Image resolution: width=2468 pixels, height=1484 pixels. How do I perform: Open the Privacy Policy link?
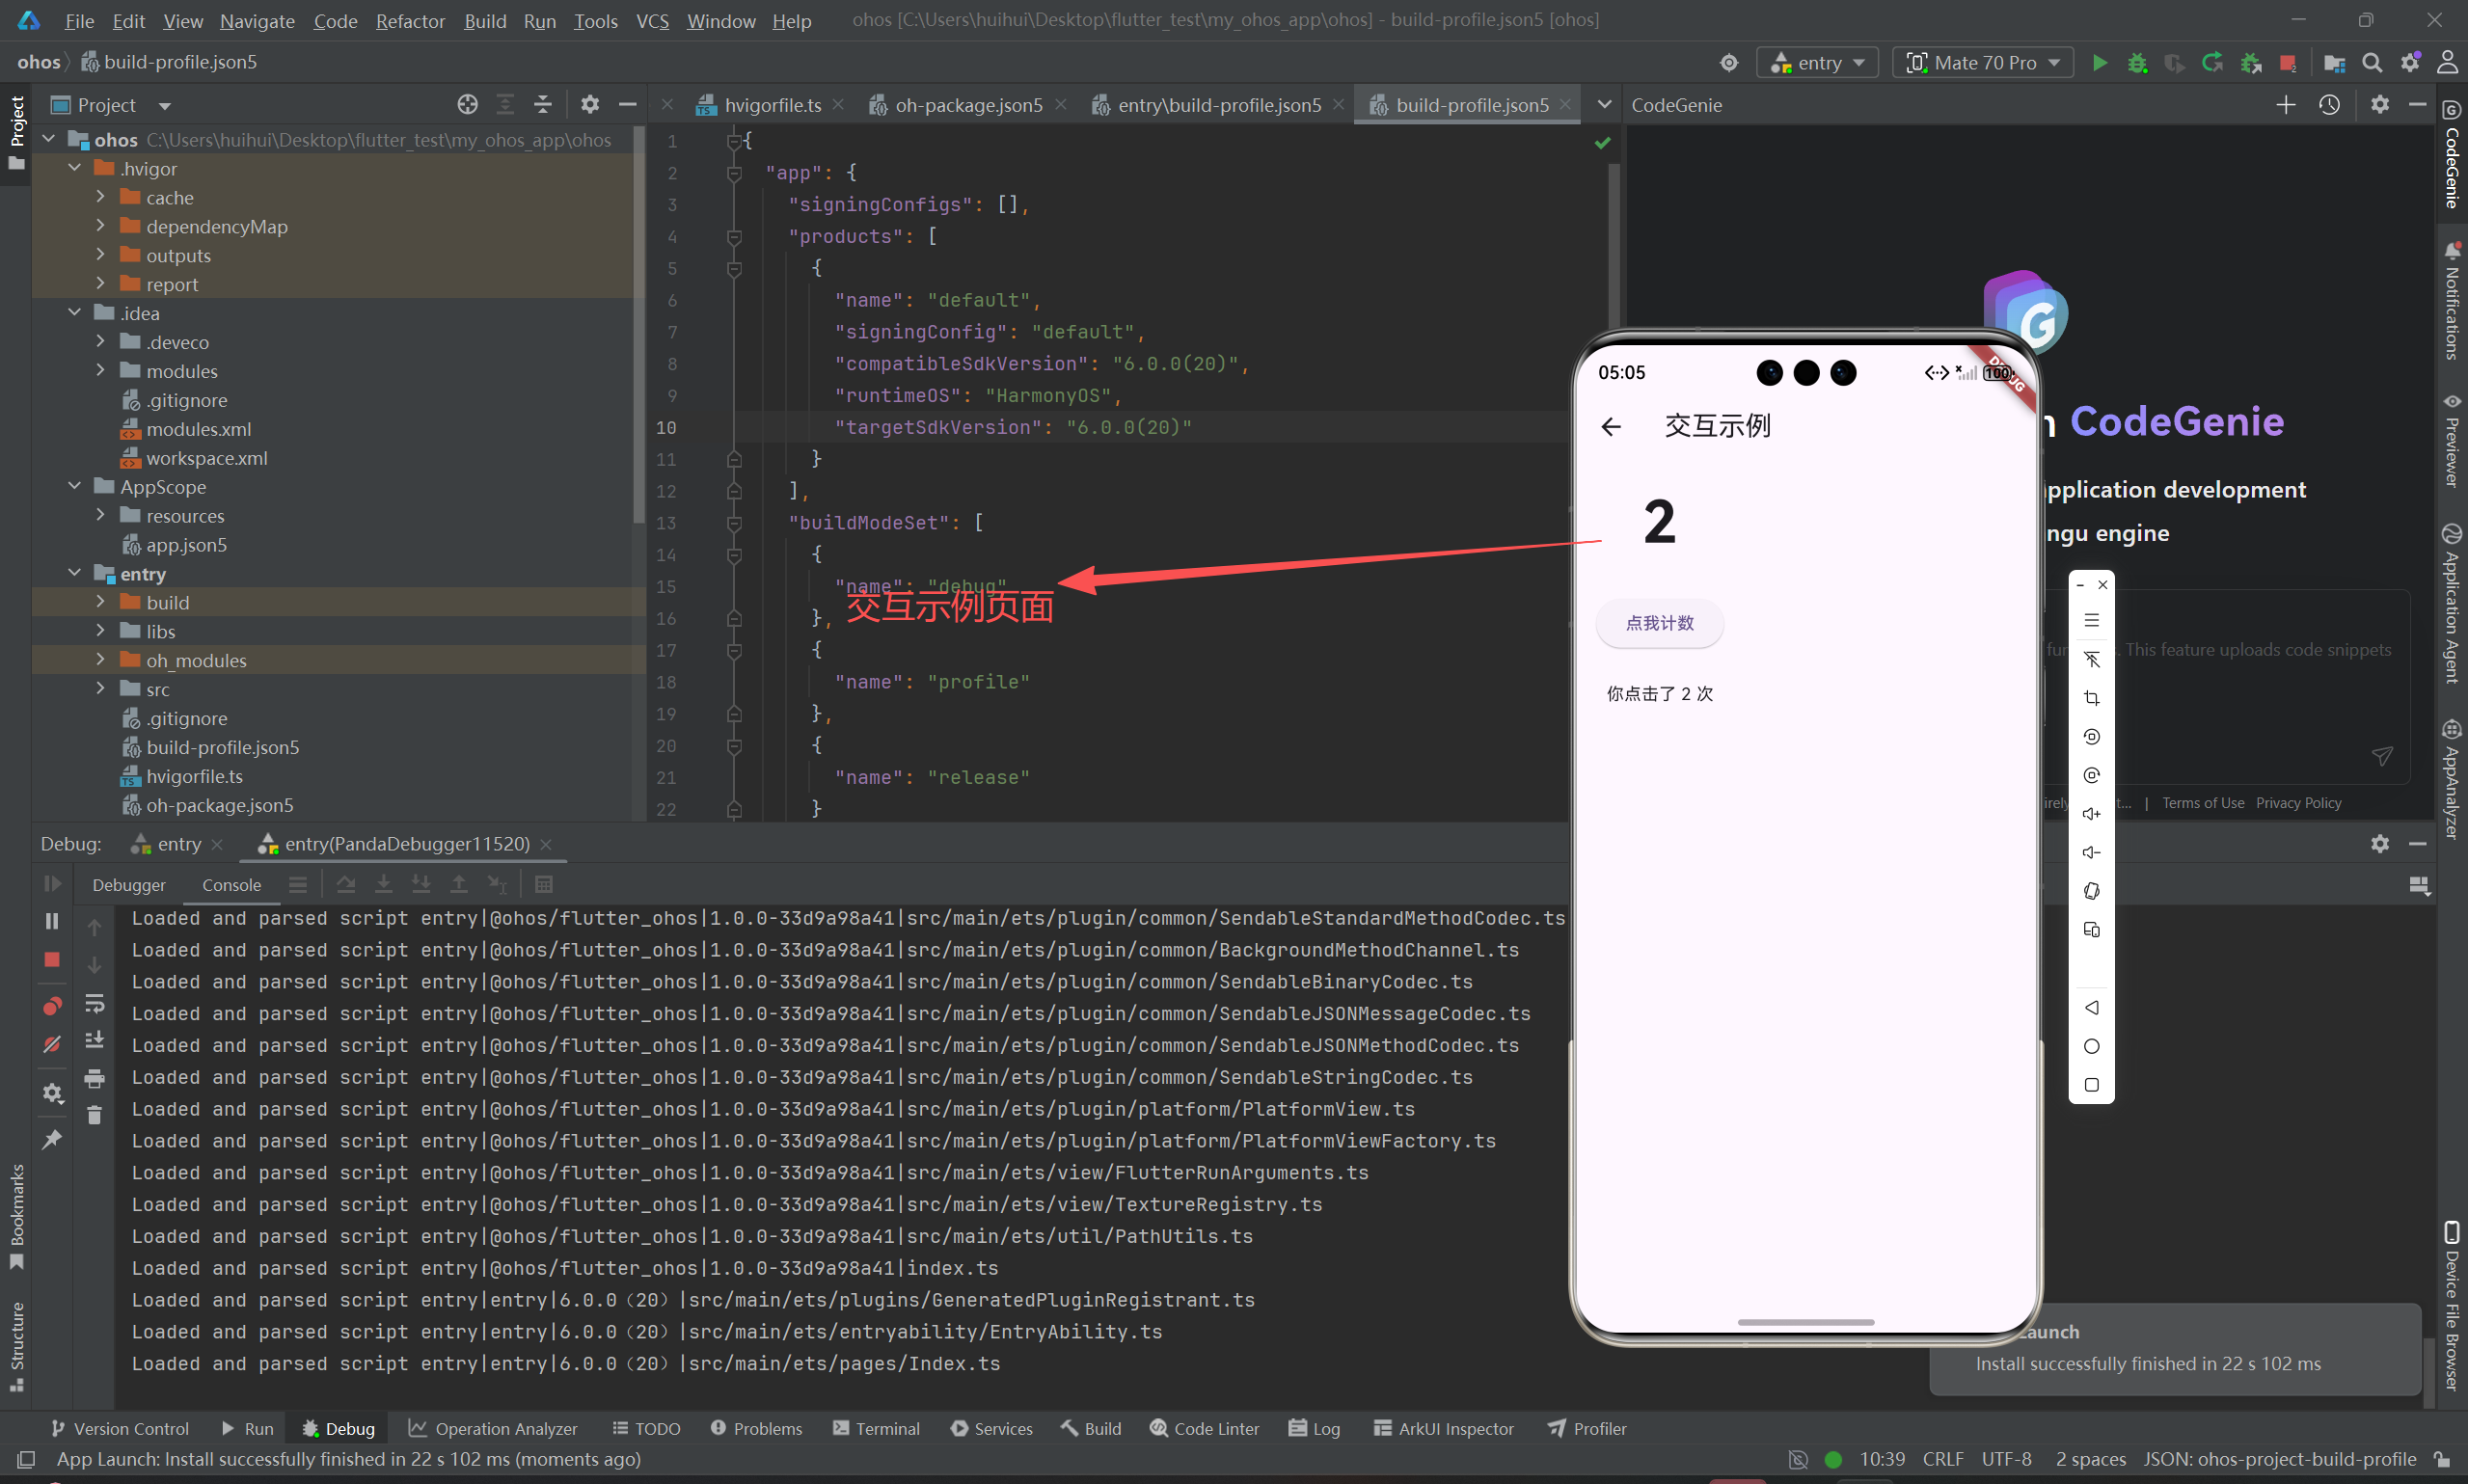(x=2298, y=803)
